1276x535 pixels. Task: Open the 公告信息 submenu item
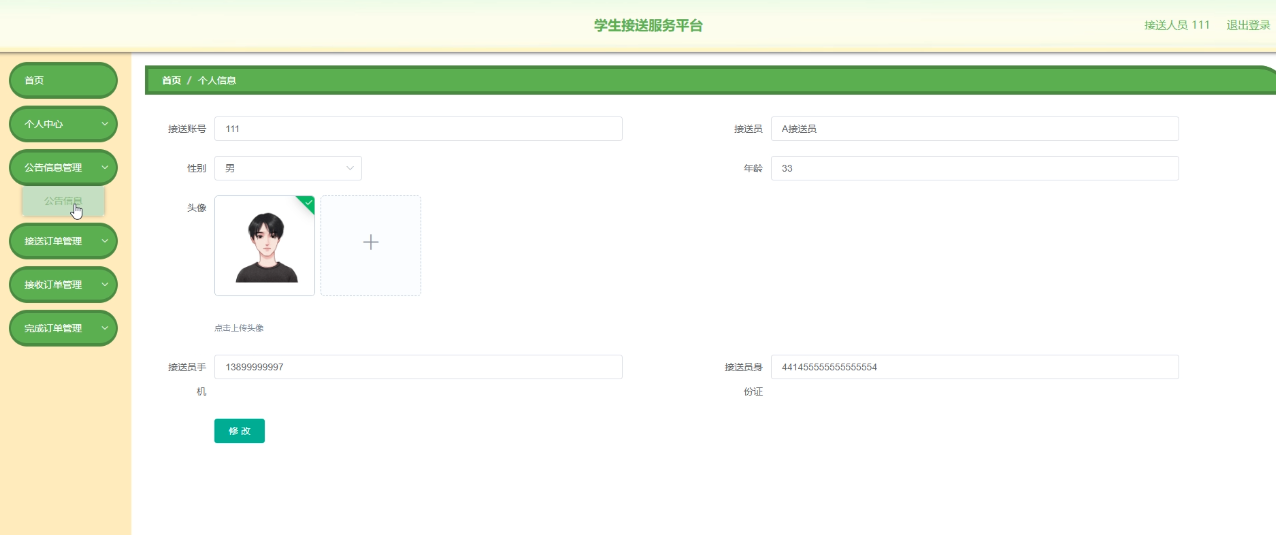pos(63,201)
